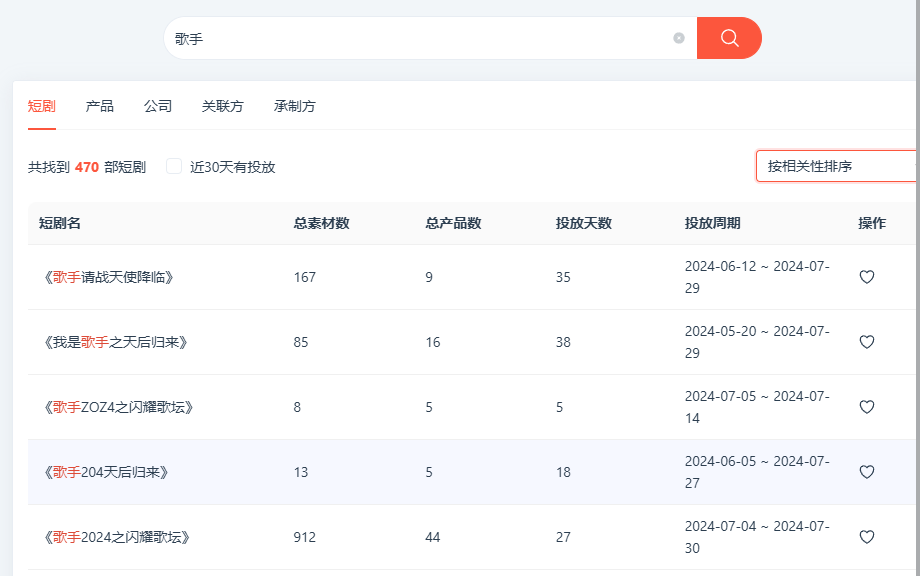The image size is (920, 576).
Task: Open the 按相关性排序 sort dropdown
Action: [838, 167]
